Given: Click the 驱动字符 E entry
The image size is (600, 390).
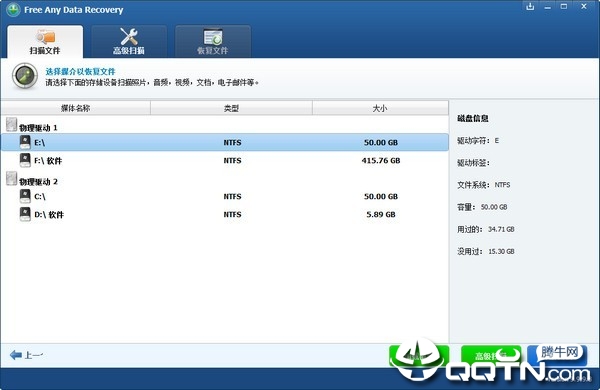Looking at the screenshot, I should coord(478,140).
